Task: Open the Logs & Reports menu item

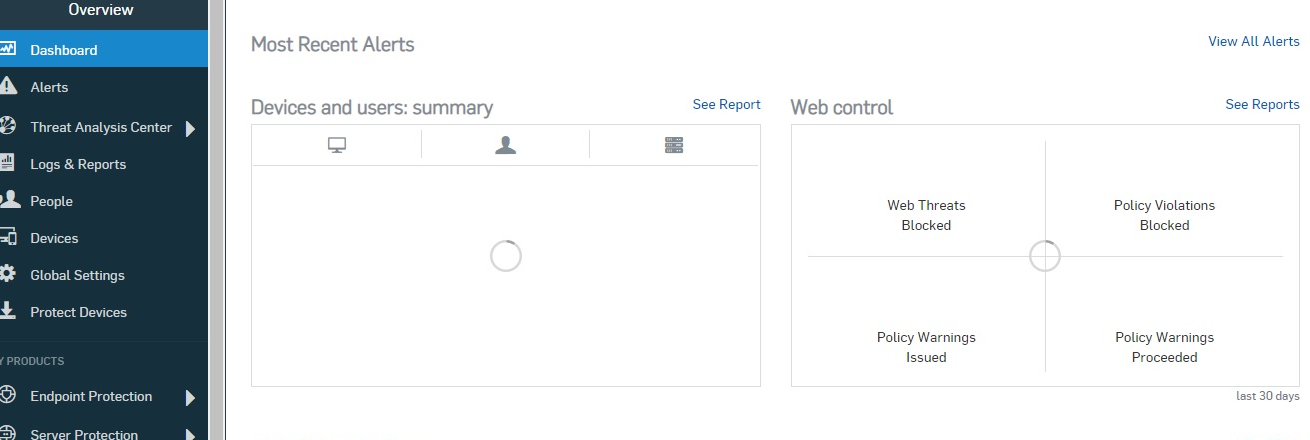Action: coord(104,164)
